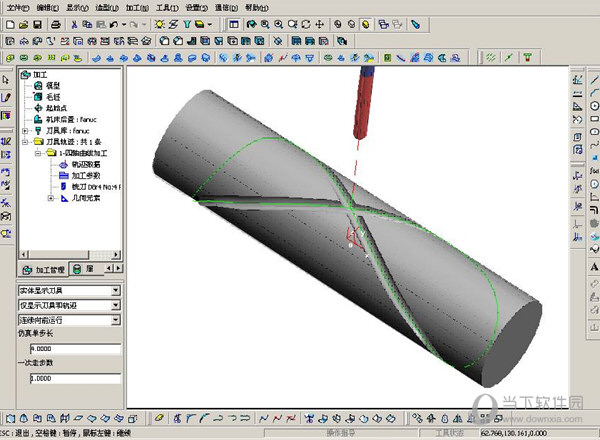Click the Open file folder icon
The width and height of the screenshot is (600, 440).
coord(24,25)
